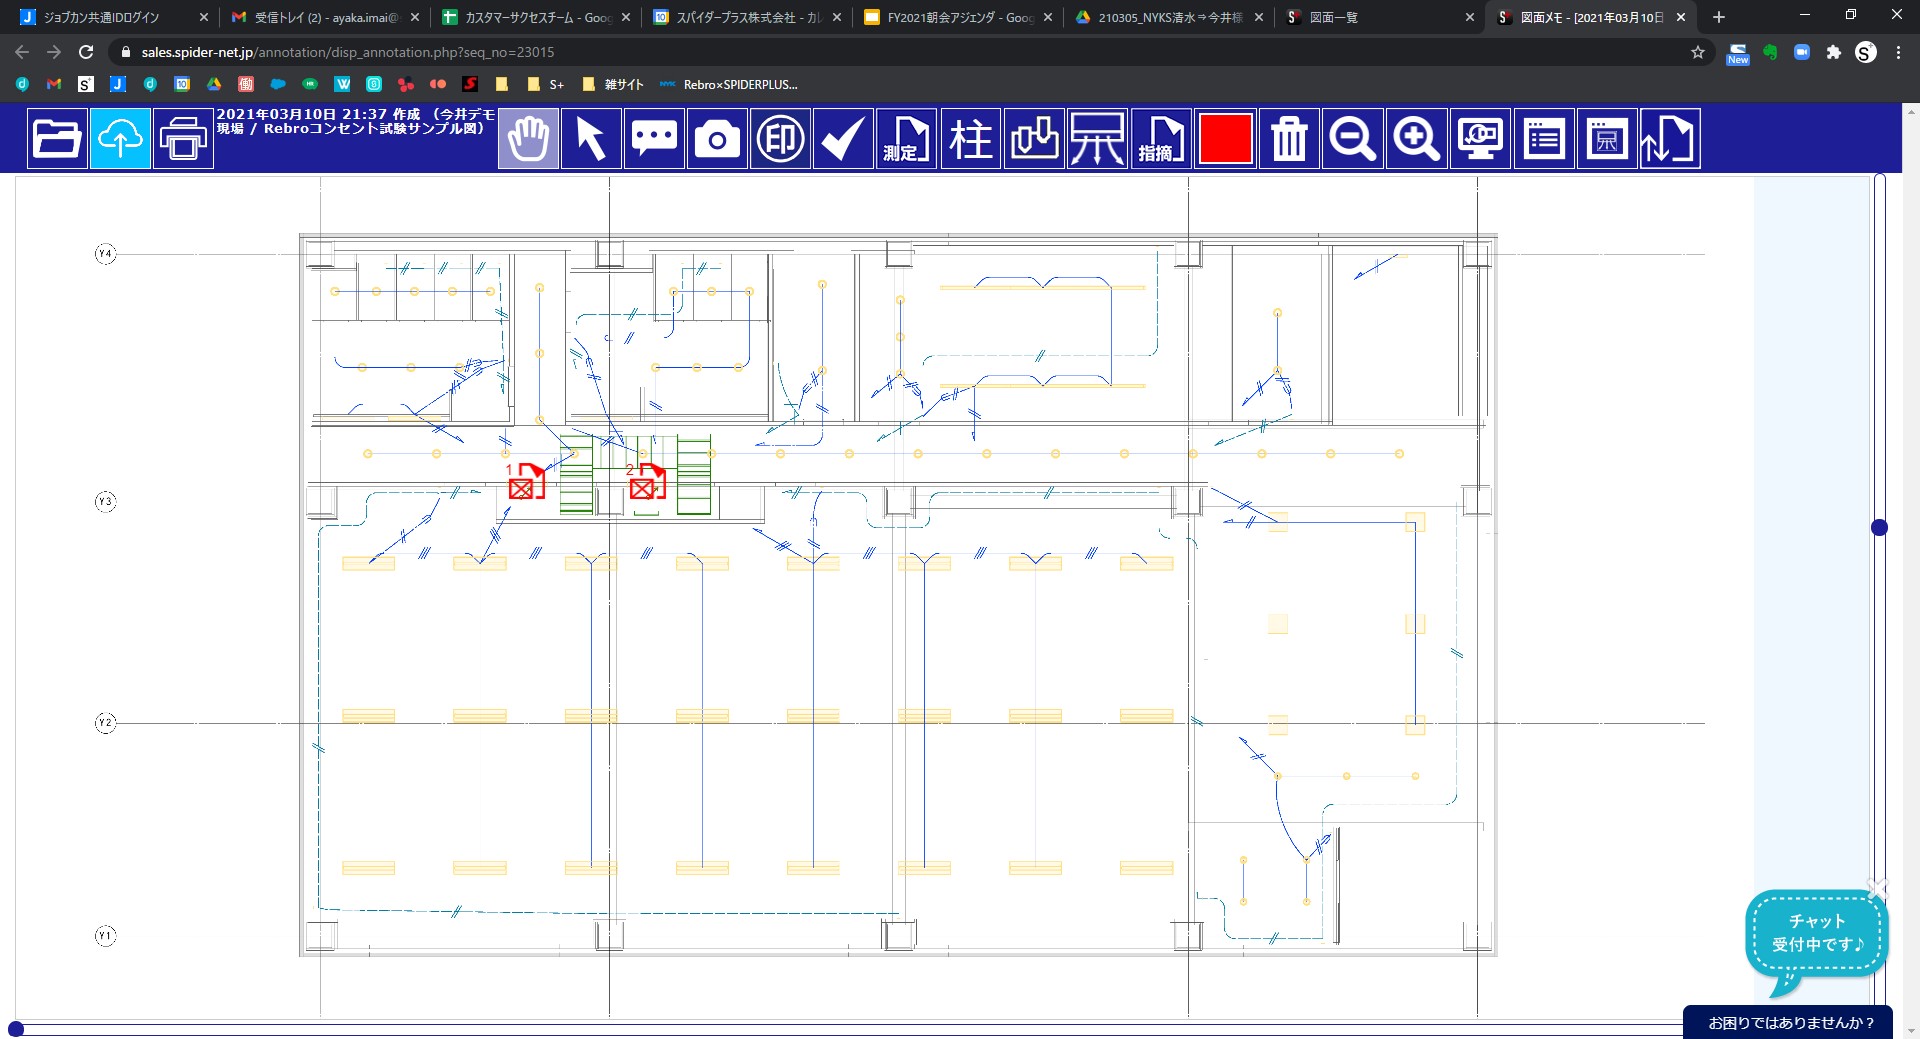Click the trash delete icon

[x=1289, y=138]
